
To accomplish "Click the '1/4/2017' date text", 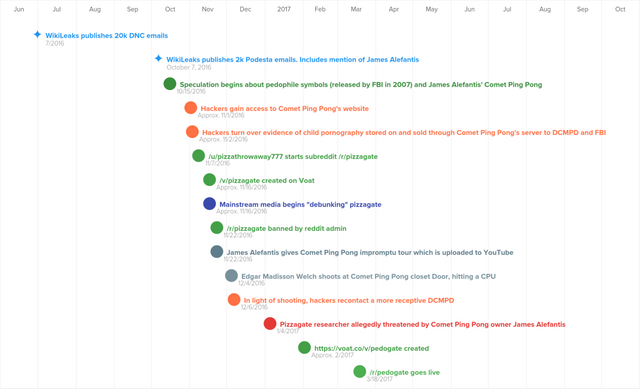I will point(288,331).
